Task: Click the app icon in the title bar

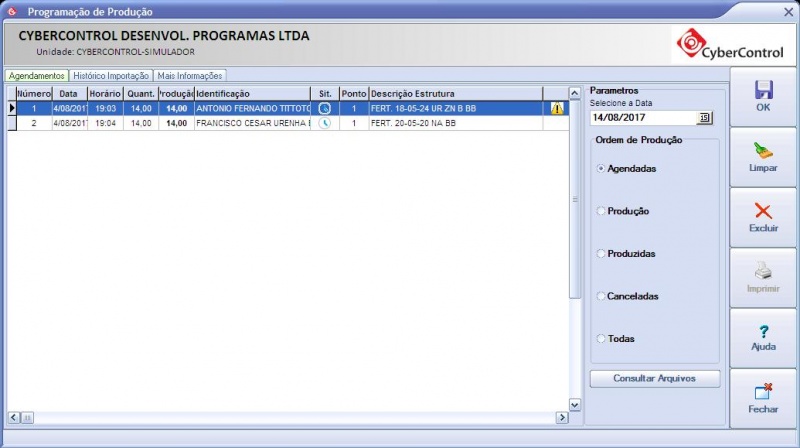Action: click(12, 11)
